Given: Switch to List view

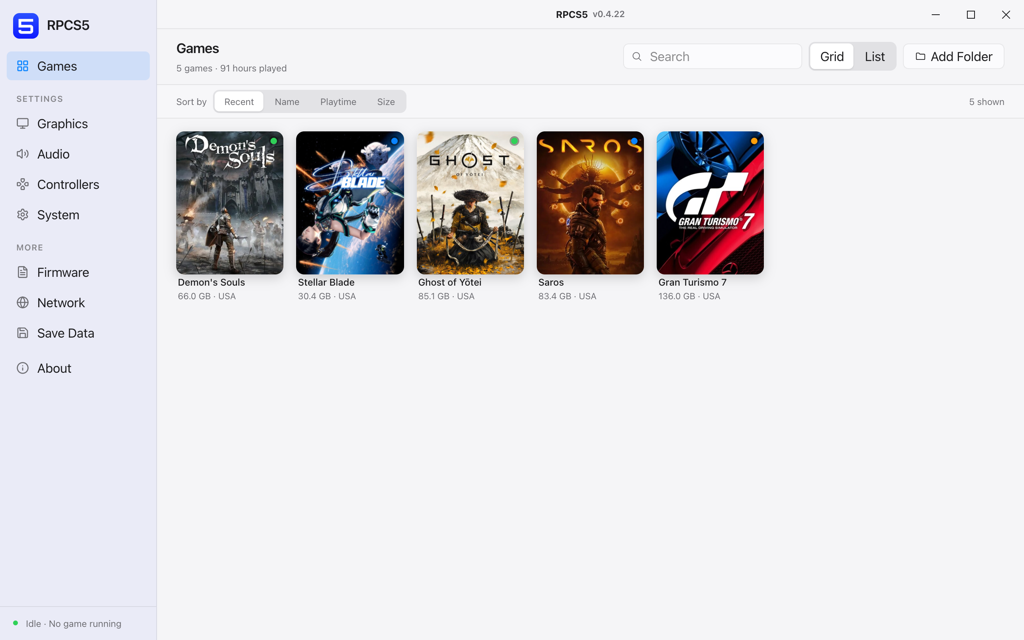Looking at the screenshot, I should point(874,56).
